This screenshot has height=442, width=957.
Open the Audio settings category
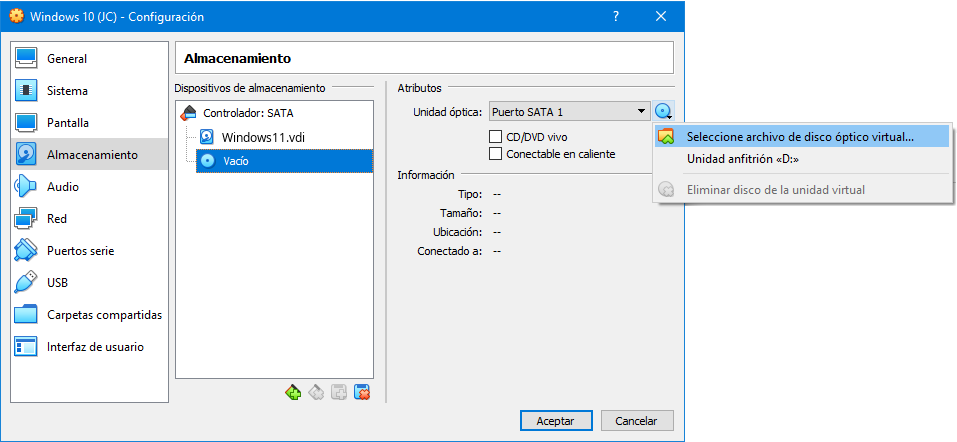pos(62,187)
